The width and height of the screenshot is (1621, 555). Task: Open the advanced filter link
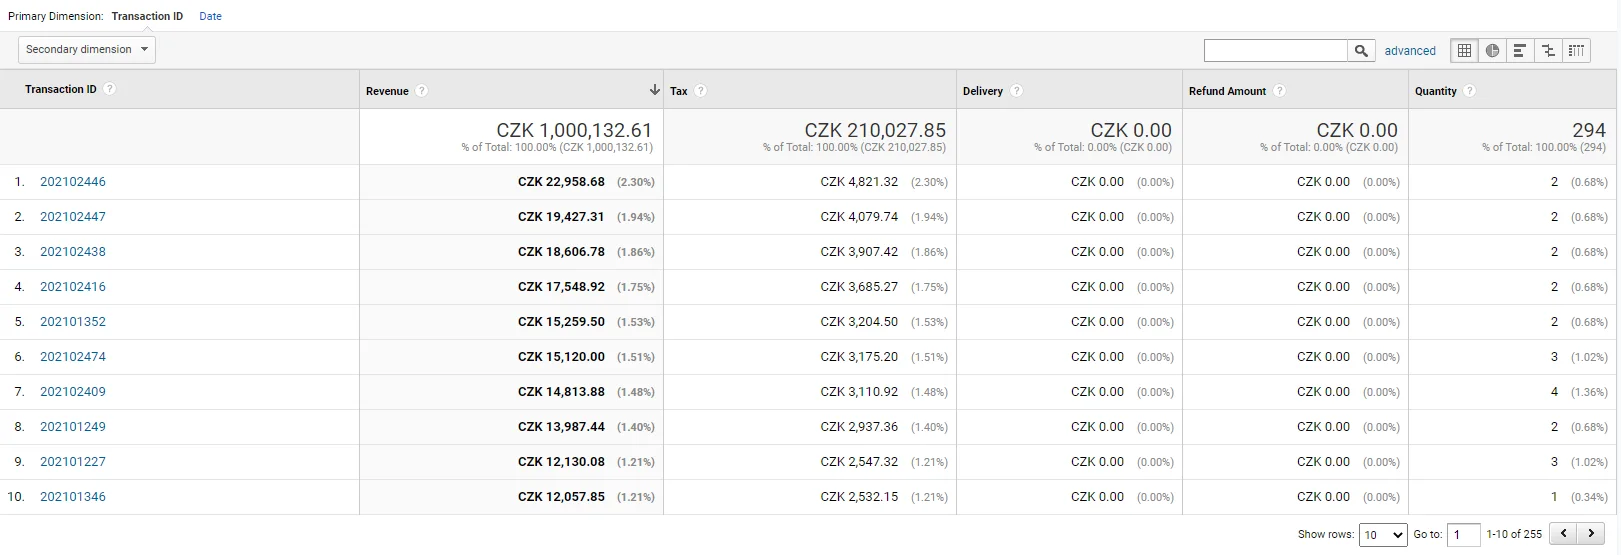pyautogui.click(x=1410, y=51)
